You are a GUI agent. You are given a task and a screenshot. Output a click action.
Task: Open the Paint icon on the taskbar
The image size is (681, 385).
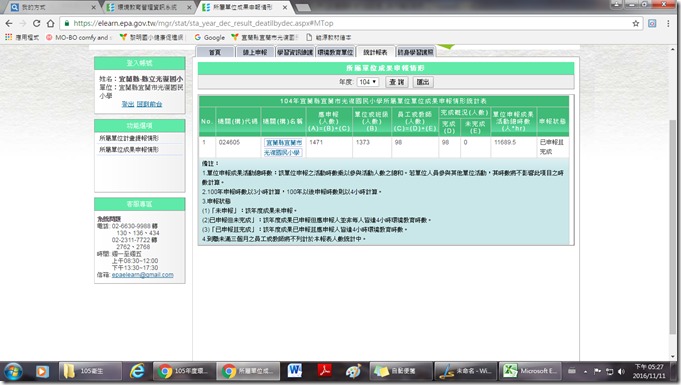tap(354, 372)
